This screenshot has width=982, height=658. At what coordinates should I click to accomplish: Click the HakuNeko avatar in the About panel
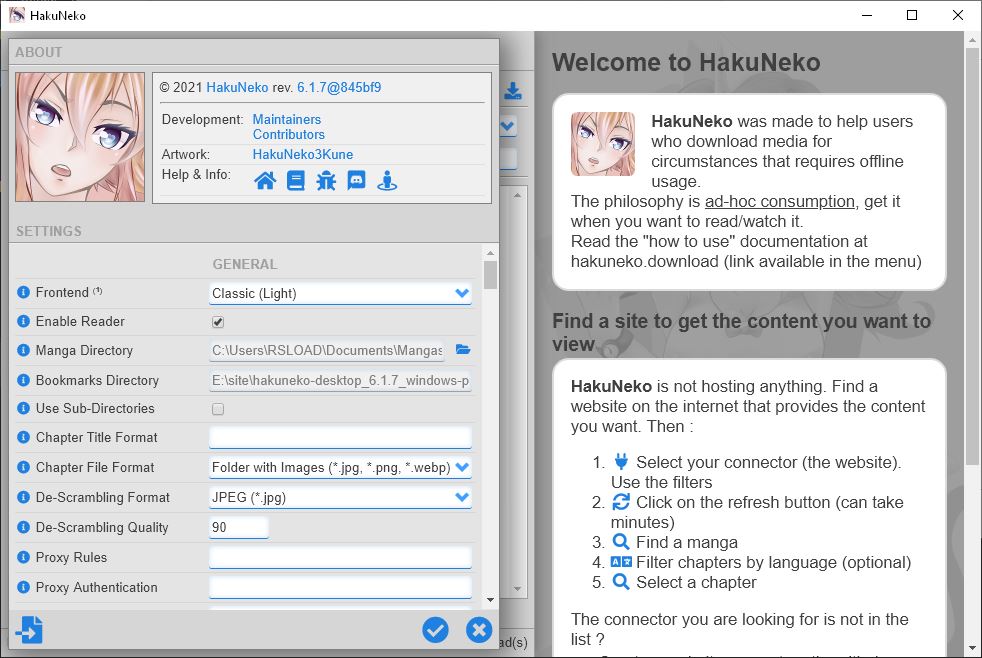click(80, 137)
